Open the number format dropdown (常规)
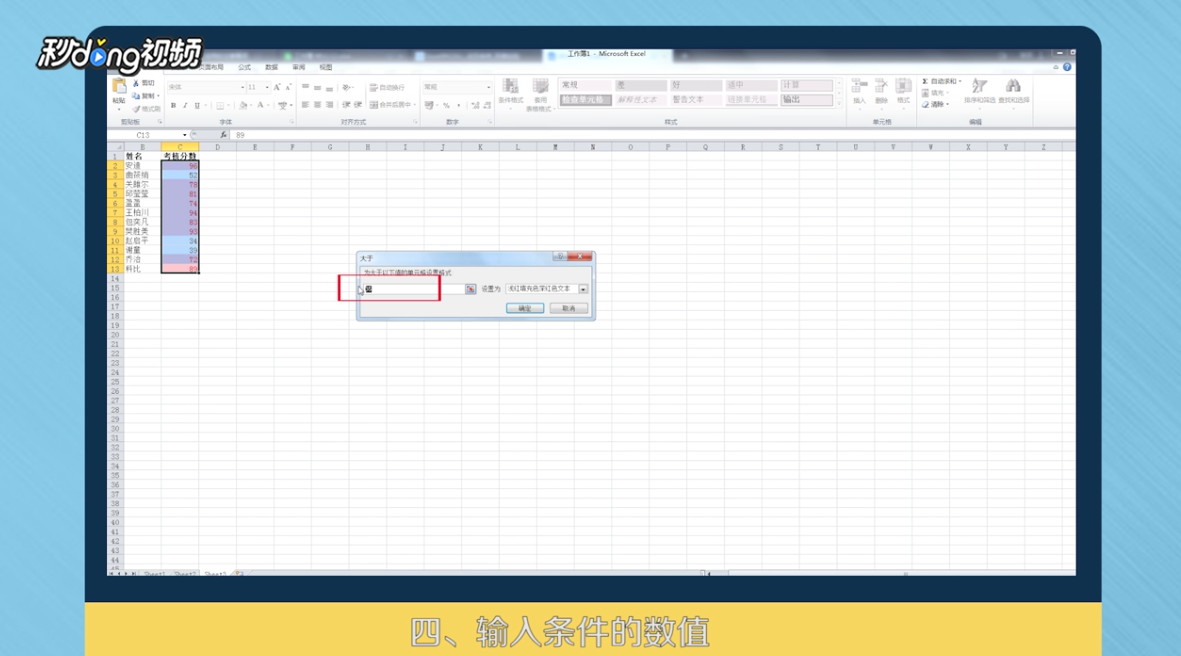Viewport: 1181px width, 656px height. 488,87
